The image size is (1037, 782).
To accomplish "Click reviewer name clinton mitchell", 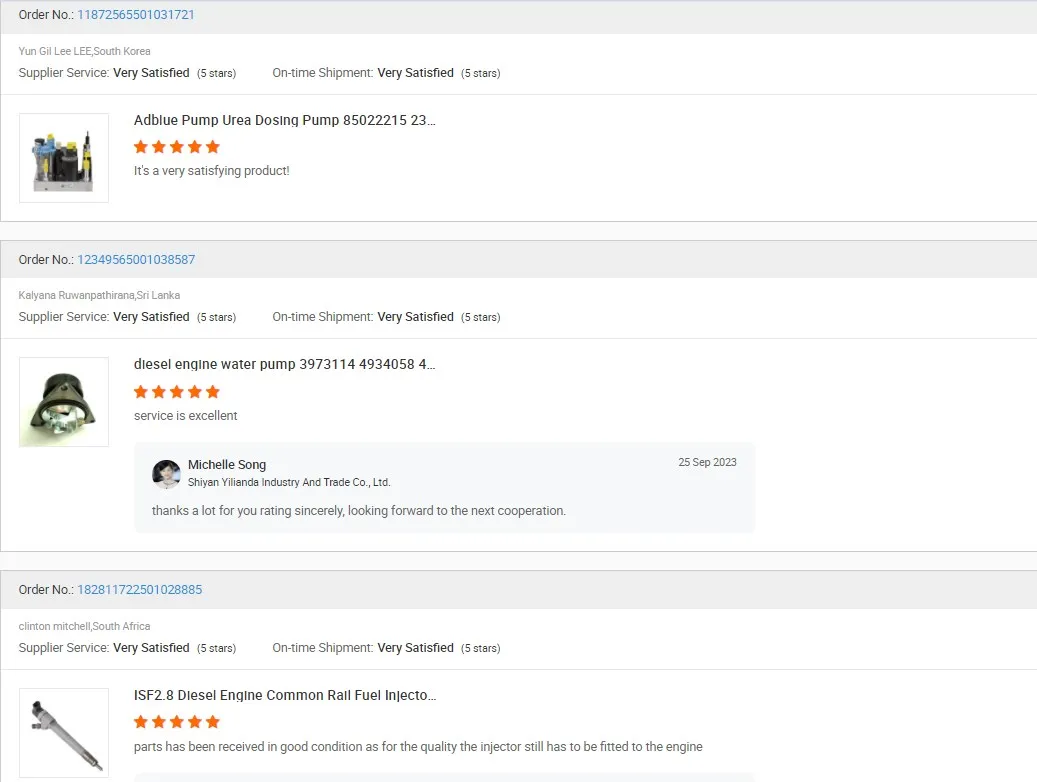I will click(x=54, y=627).
